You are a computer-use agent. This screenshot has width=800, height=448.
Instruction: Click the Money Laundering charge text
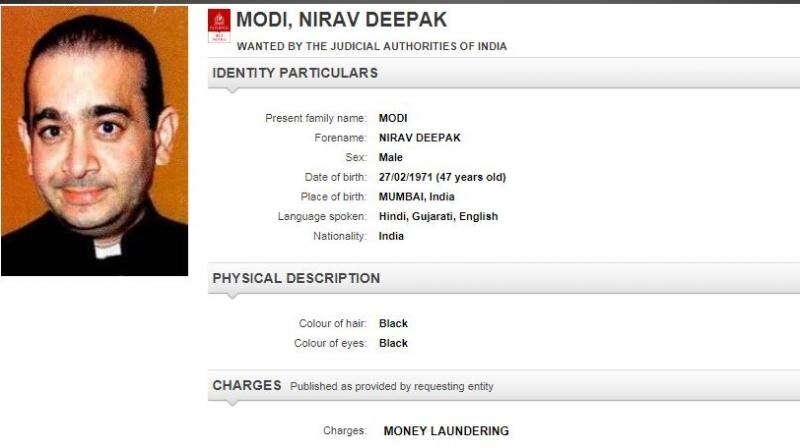[446, 431]
